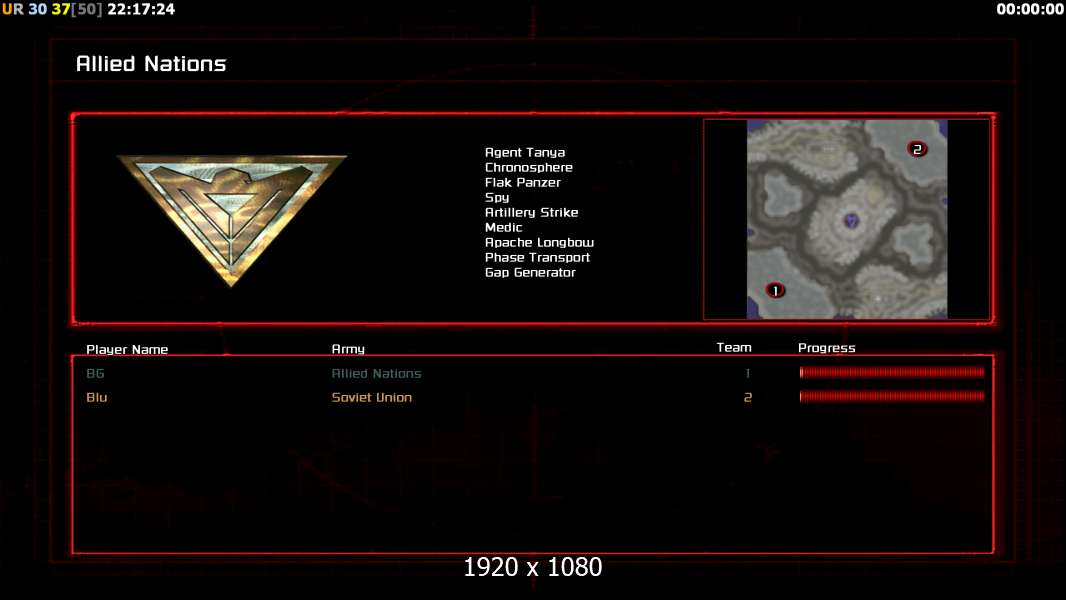Select Apache Longbow in the unit list

[540, 243]
